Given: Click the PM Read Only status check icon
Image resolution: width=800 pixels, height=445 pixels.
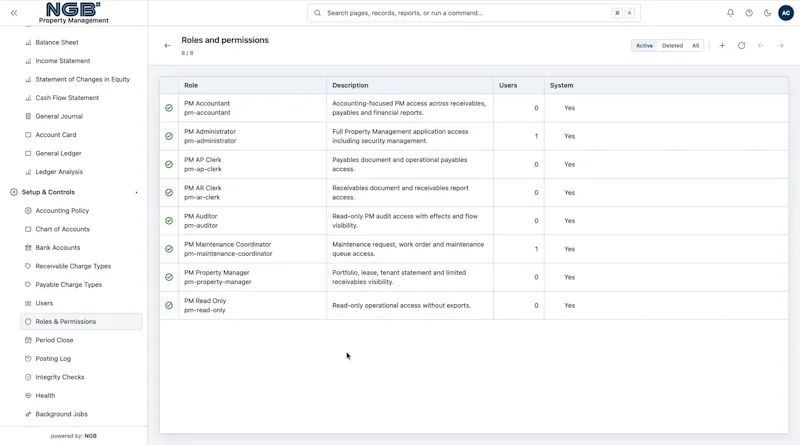Looking at the screenshot, I should [169, 305].
